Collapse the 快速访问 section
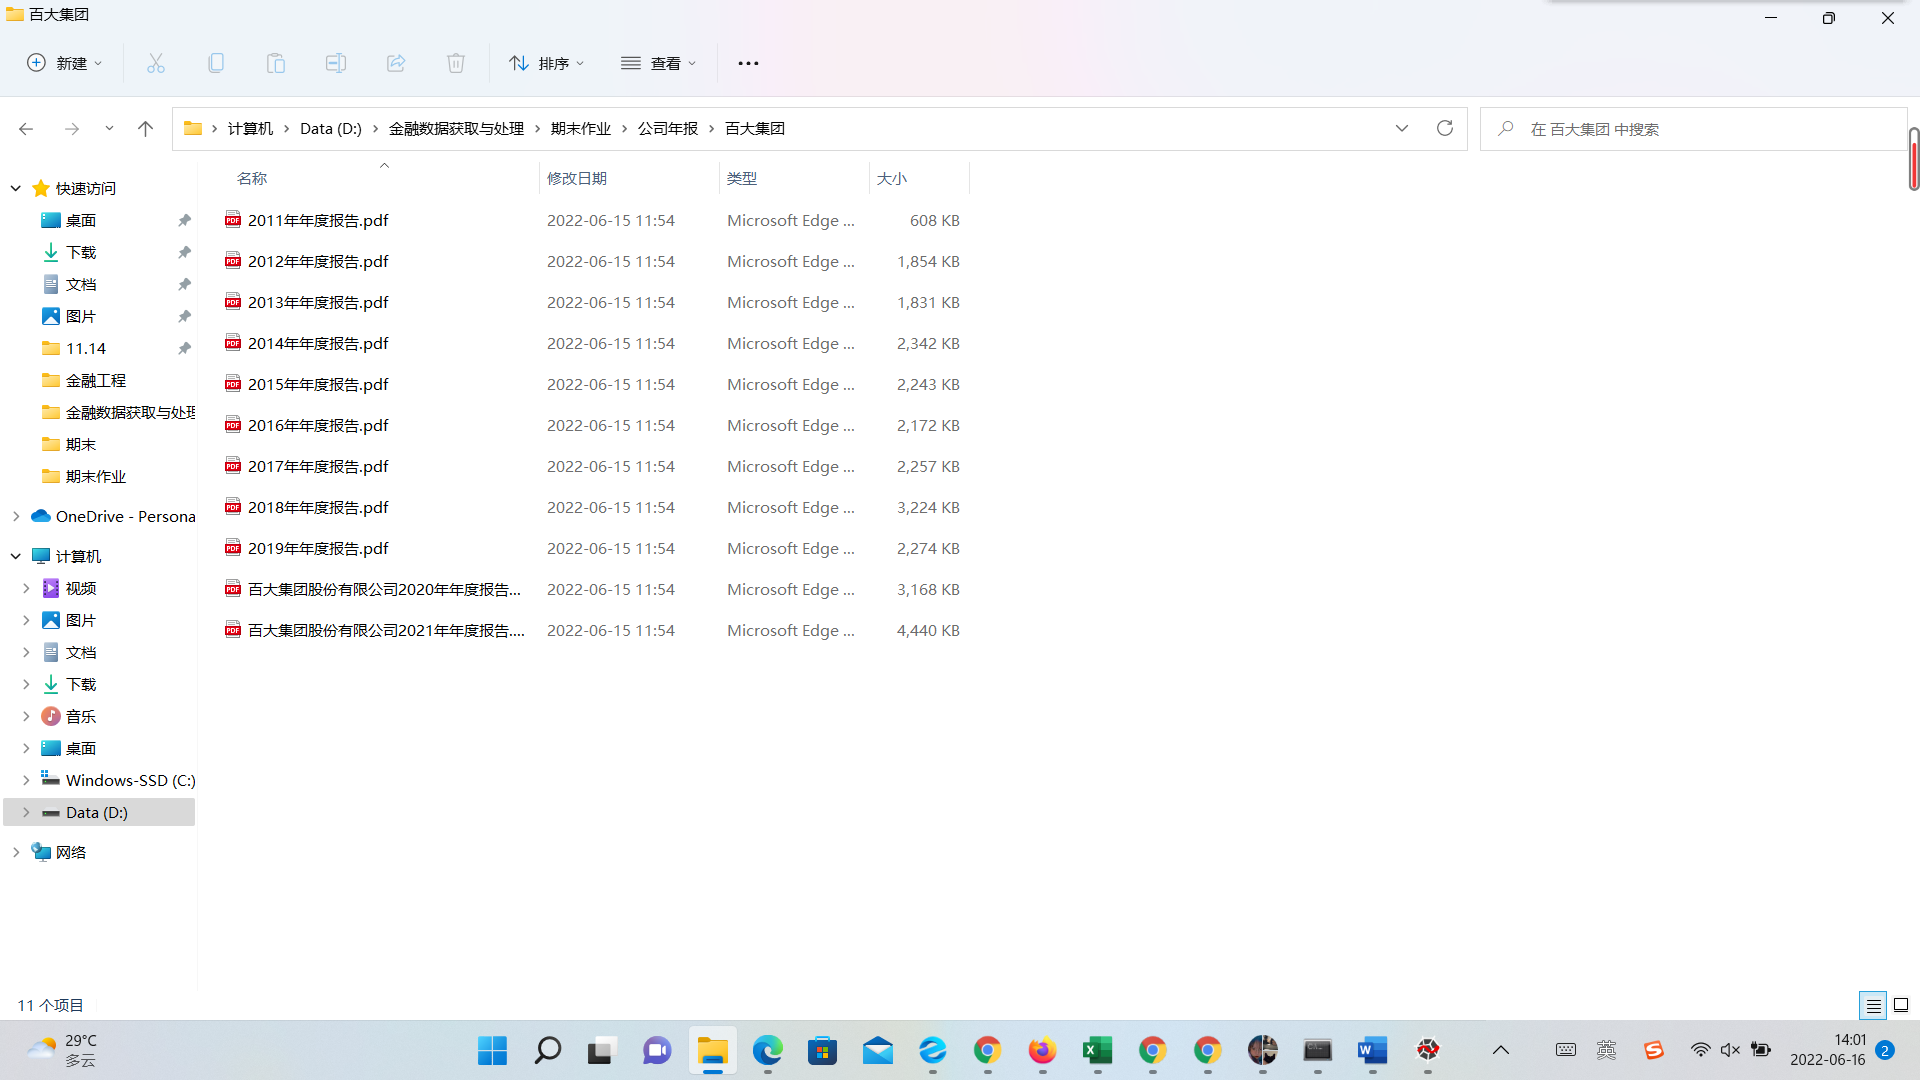 (16, 188)
